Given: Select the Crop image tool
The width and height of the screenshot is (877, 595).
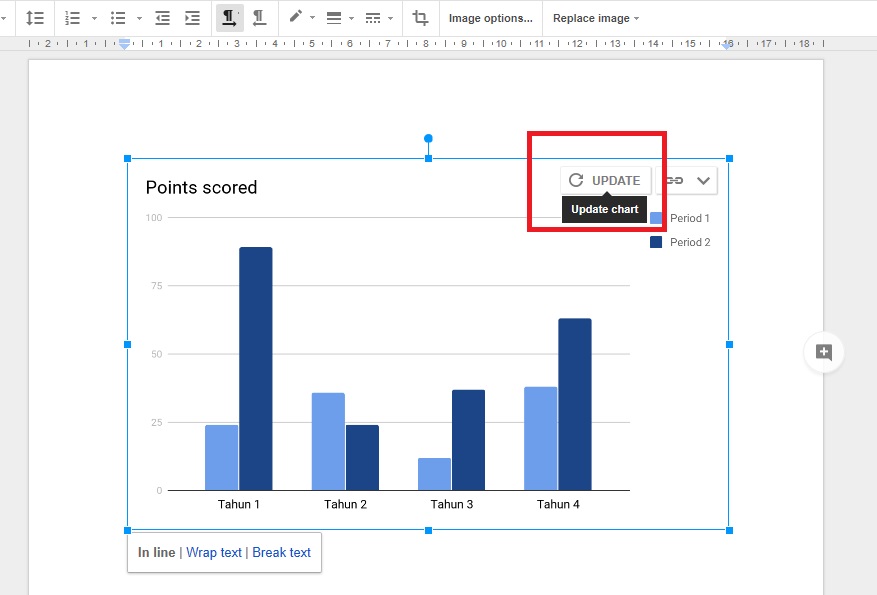Looking at the screenshot, I should point(420,17).
